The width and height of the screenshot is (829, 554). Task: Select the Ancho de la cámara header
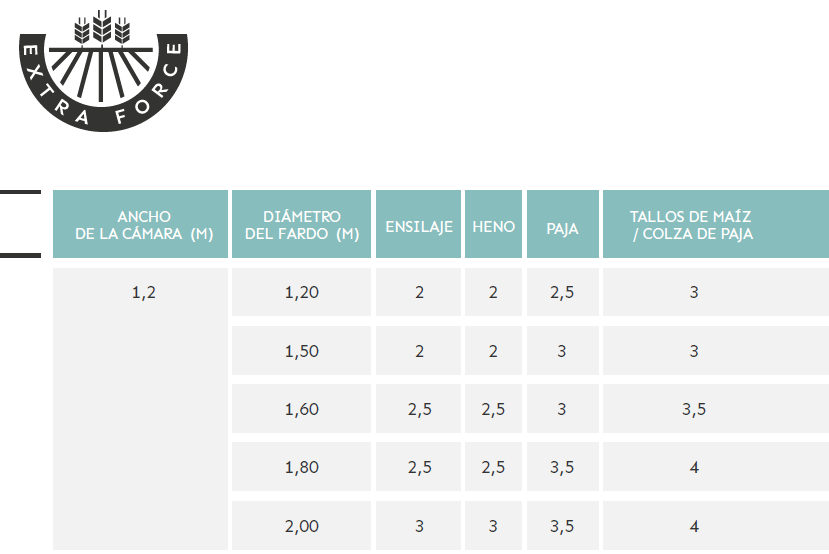(x=140, y=224)
